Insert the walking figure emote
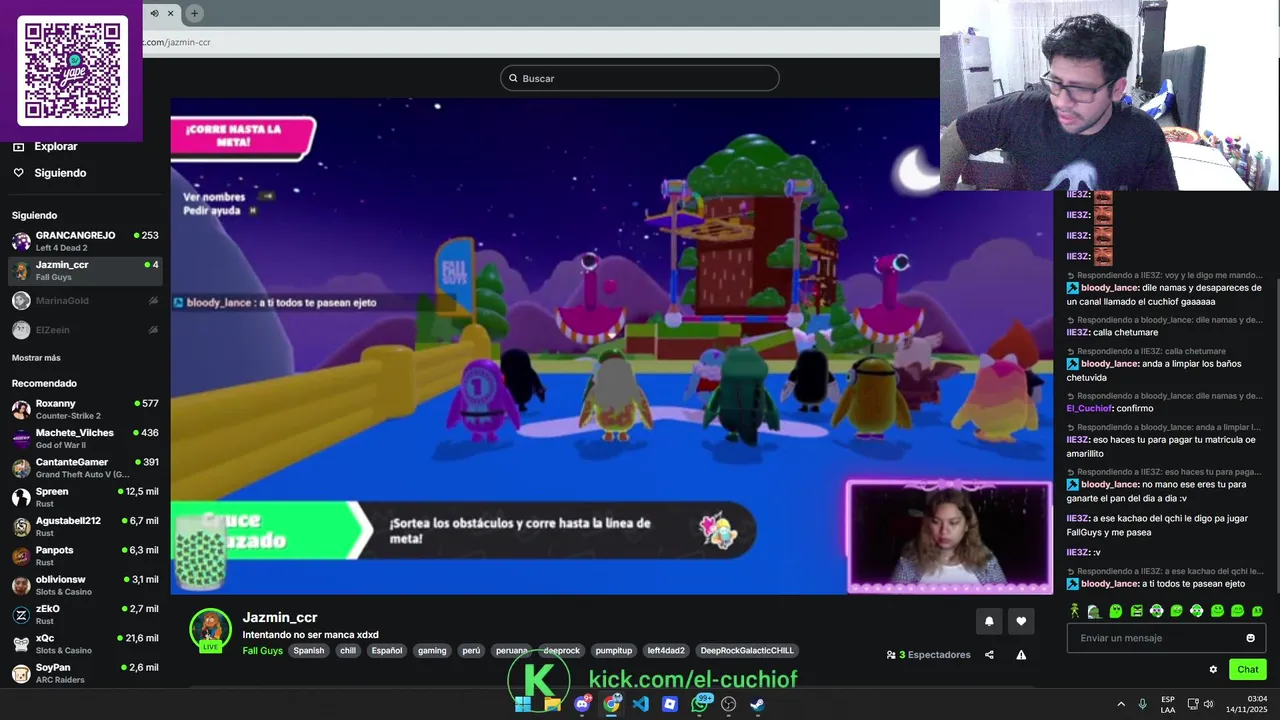Viewport: 1280px width, 720px height. pyautogui.click(x=1075, y=610)
